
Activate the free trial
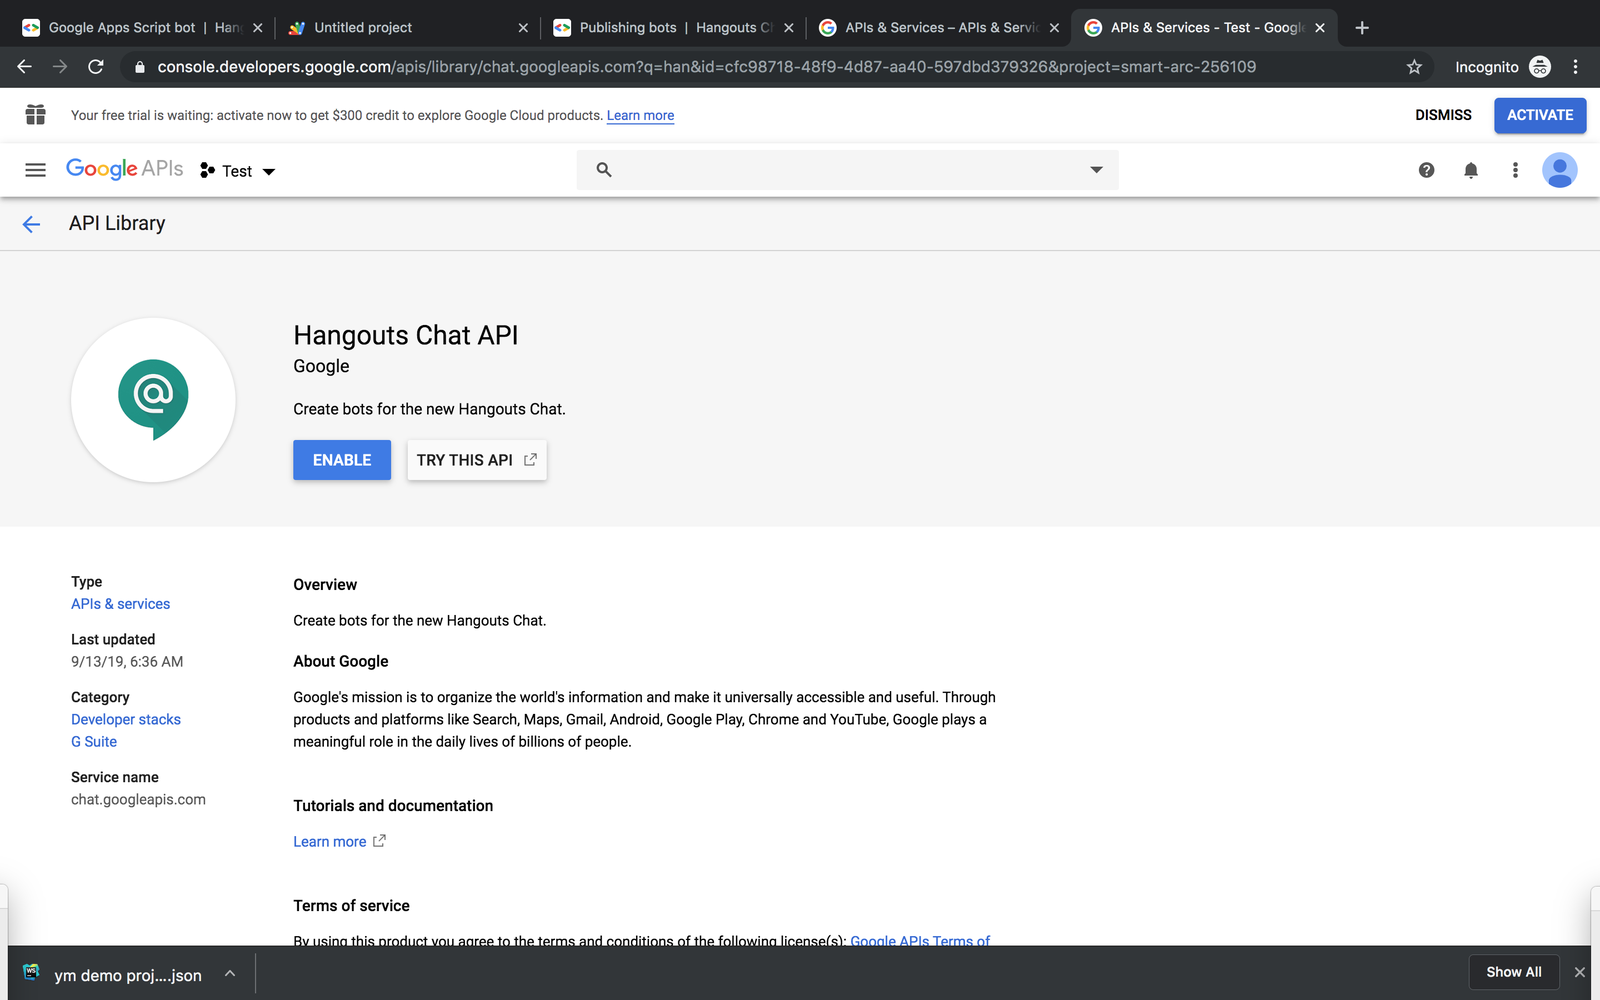pos(1540,115)
